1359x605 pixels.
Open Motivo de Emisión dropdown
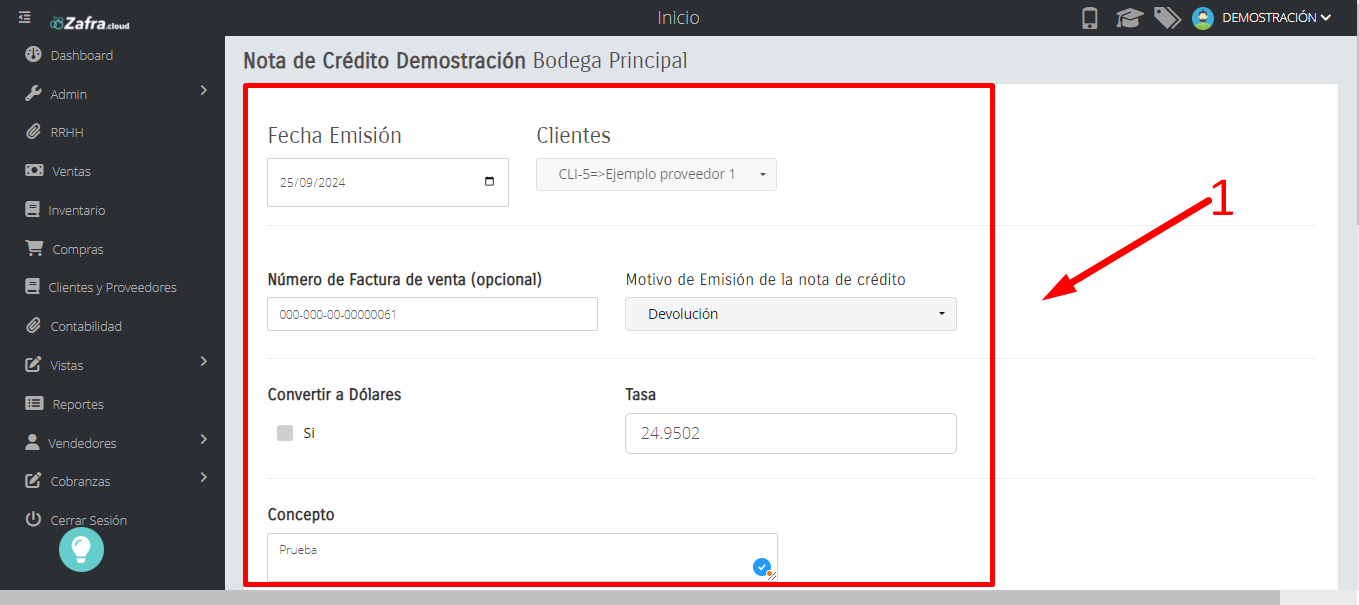pyautogui.click(x=791, y=314)
